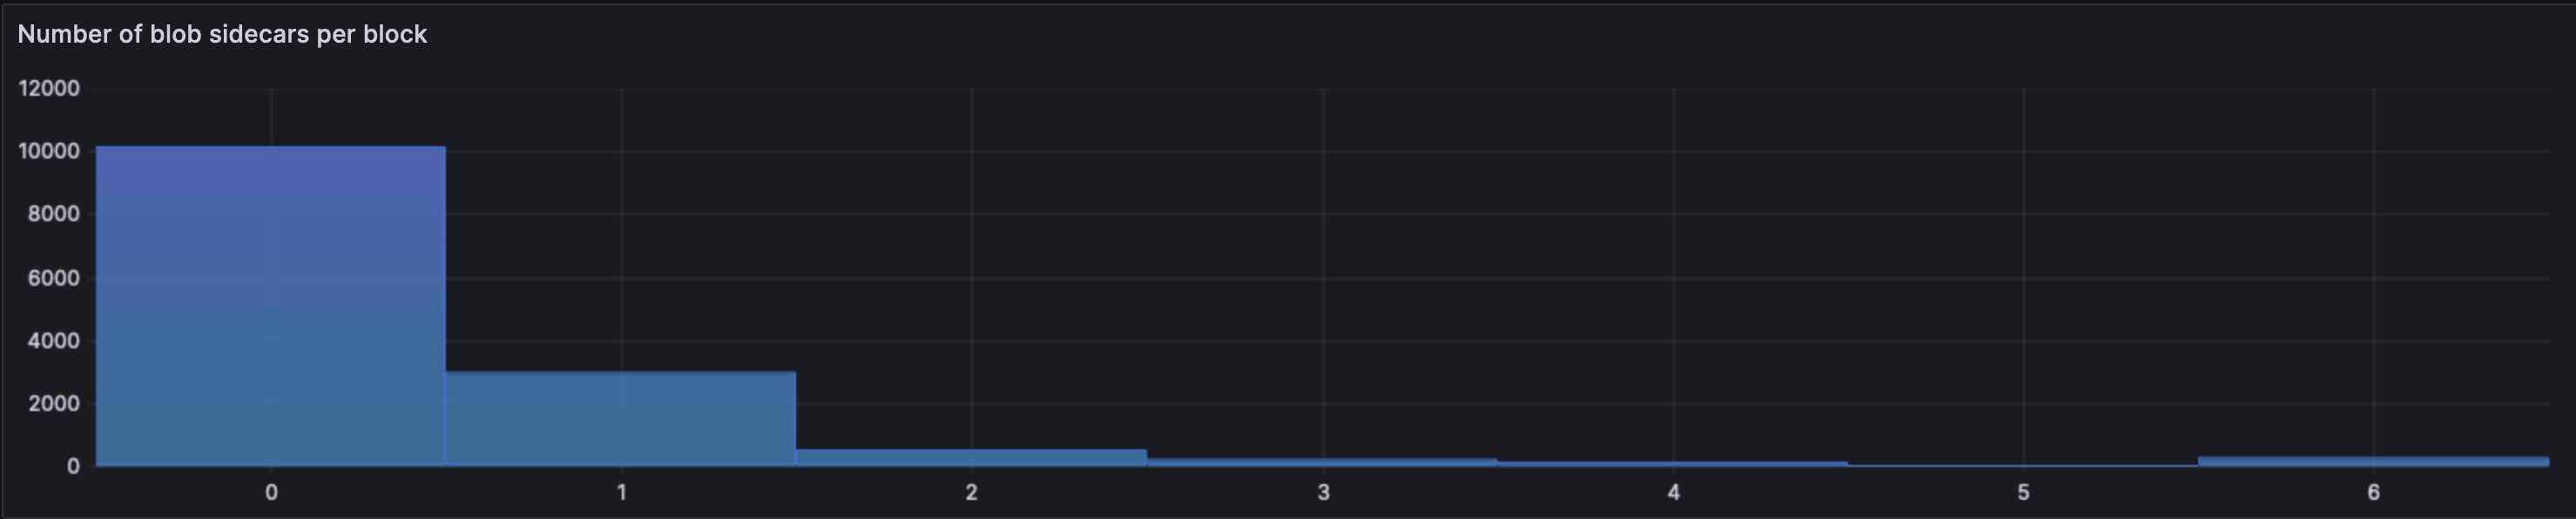Click the x-axis label 5
2576x519 pixels.
[2023, 492]
